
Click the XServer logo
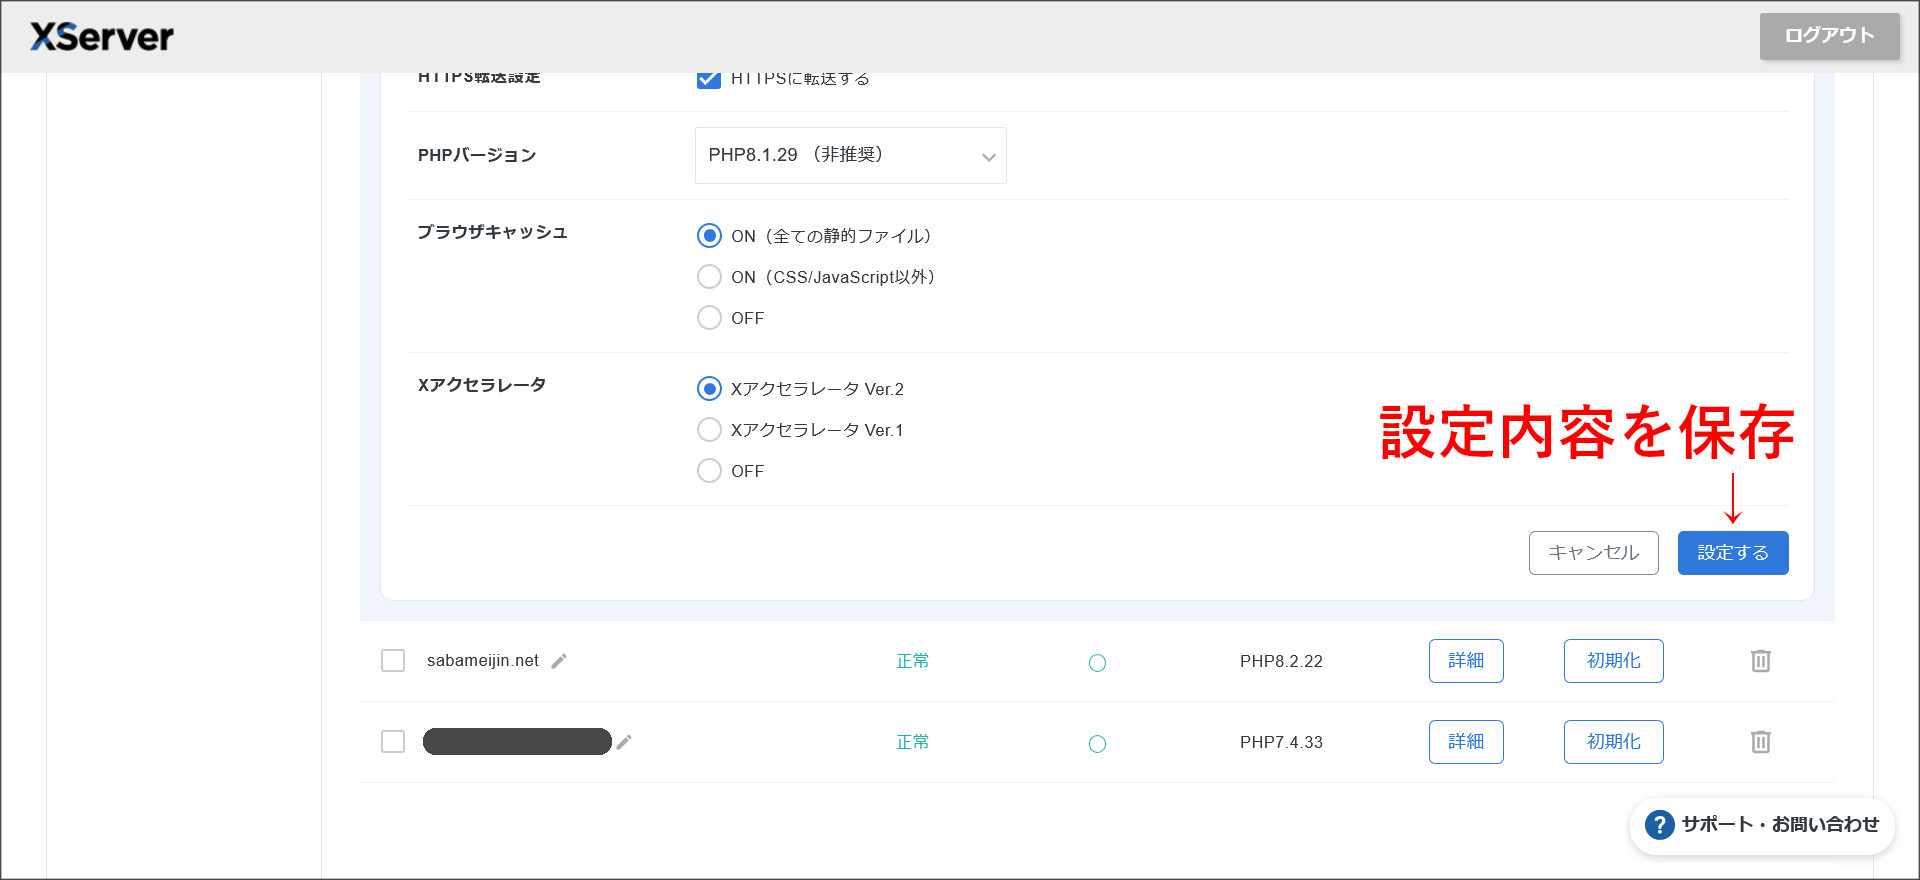(102, 37)
